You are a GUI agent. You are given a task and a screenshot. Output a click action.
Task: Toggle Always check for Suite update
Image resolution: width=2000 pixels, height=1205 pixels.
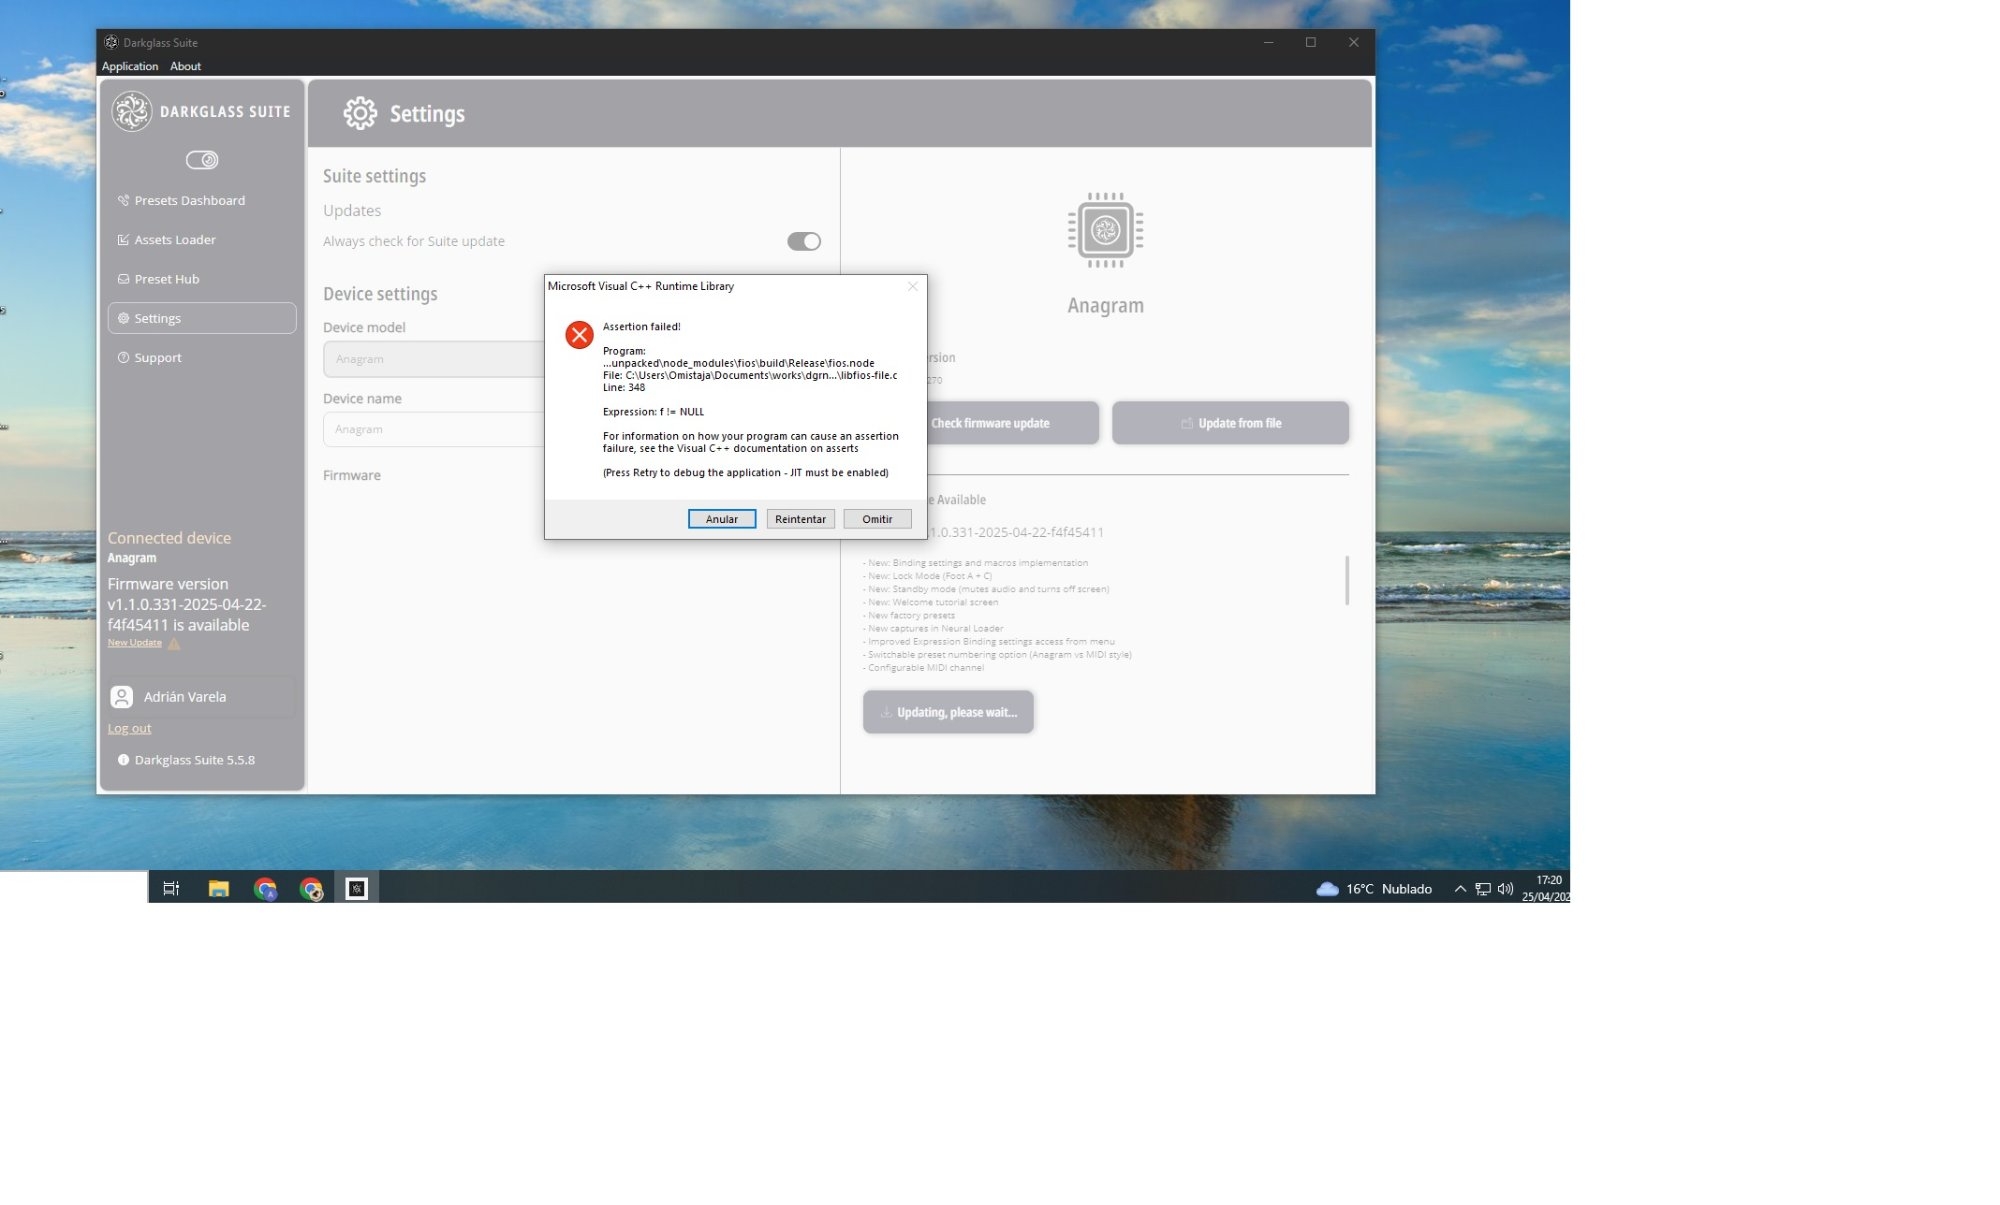click(x=804, y=241)
